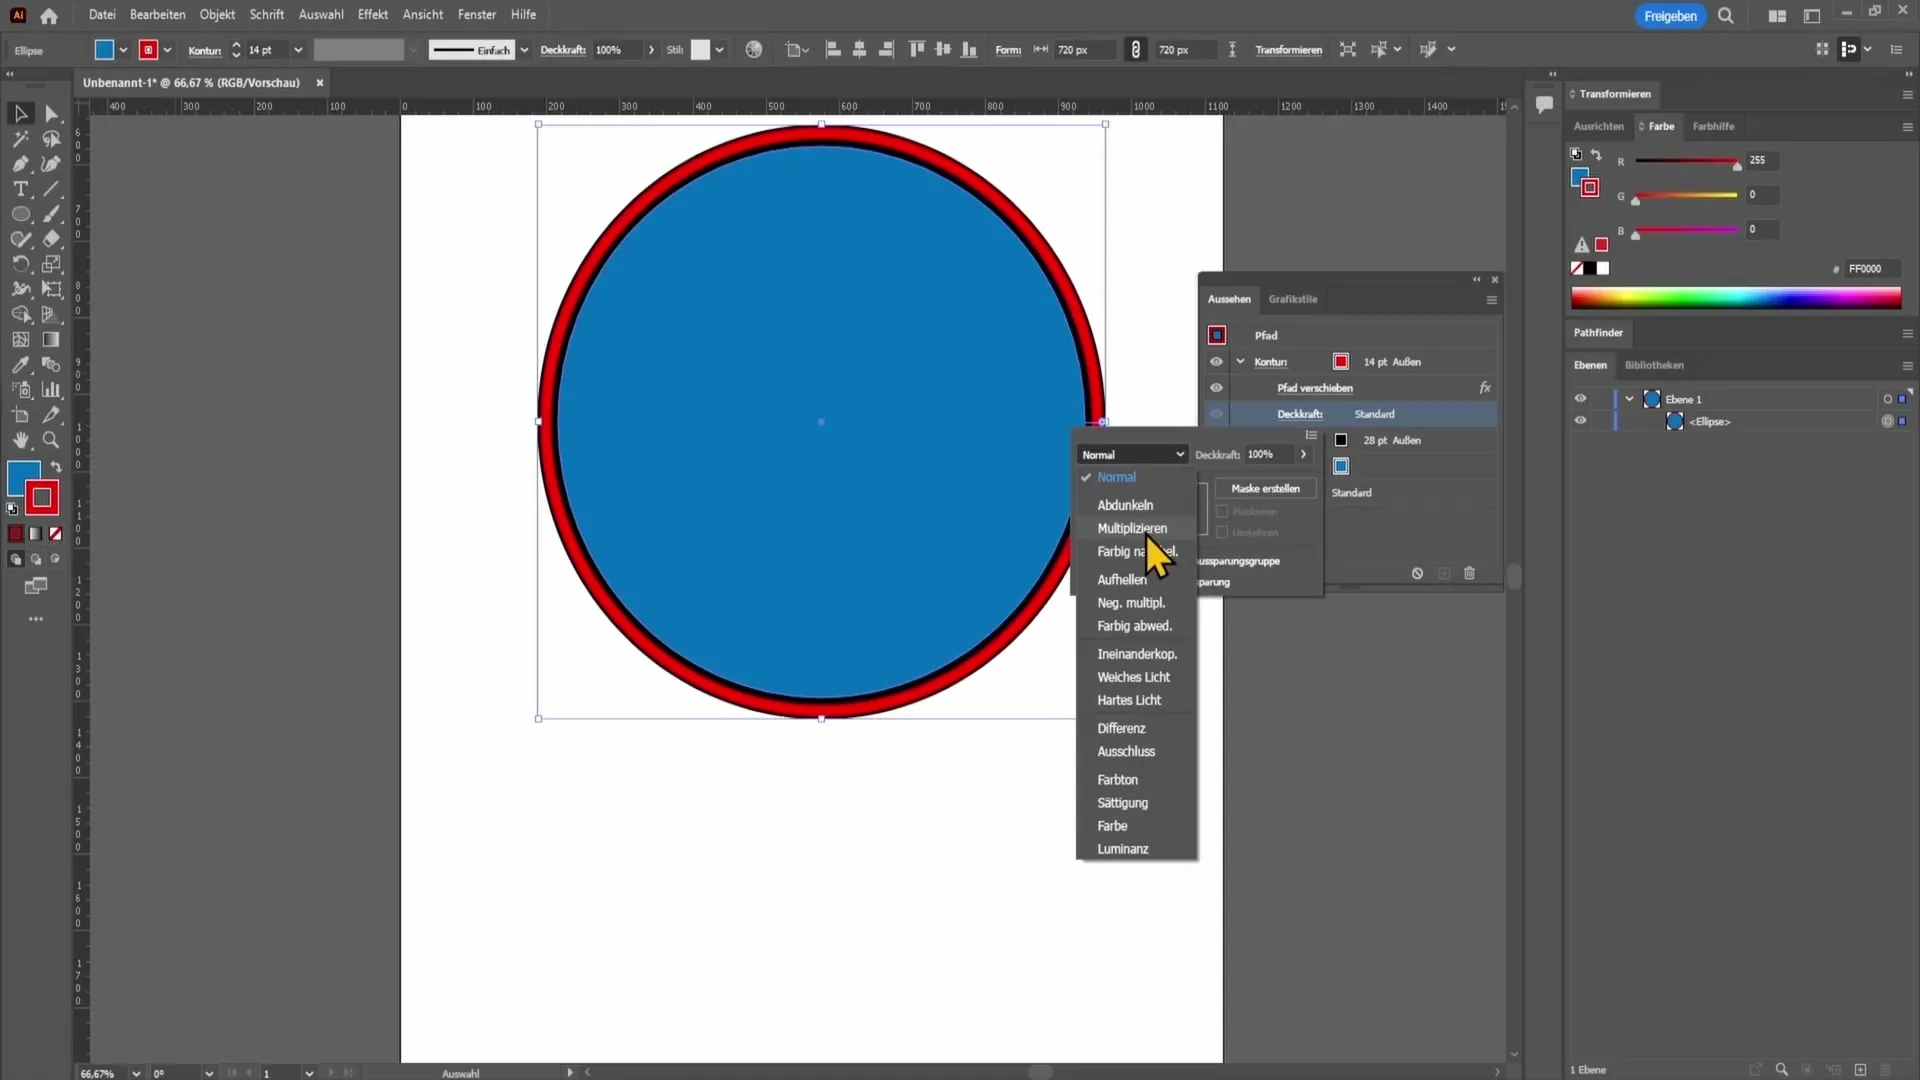Open the Bibliotheken tab

1654,365
